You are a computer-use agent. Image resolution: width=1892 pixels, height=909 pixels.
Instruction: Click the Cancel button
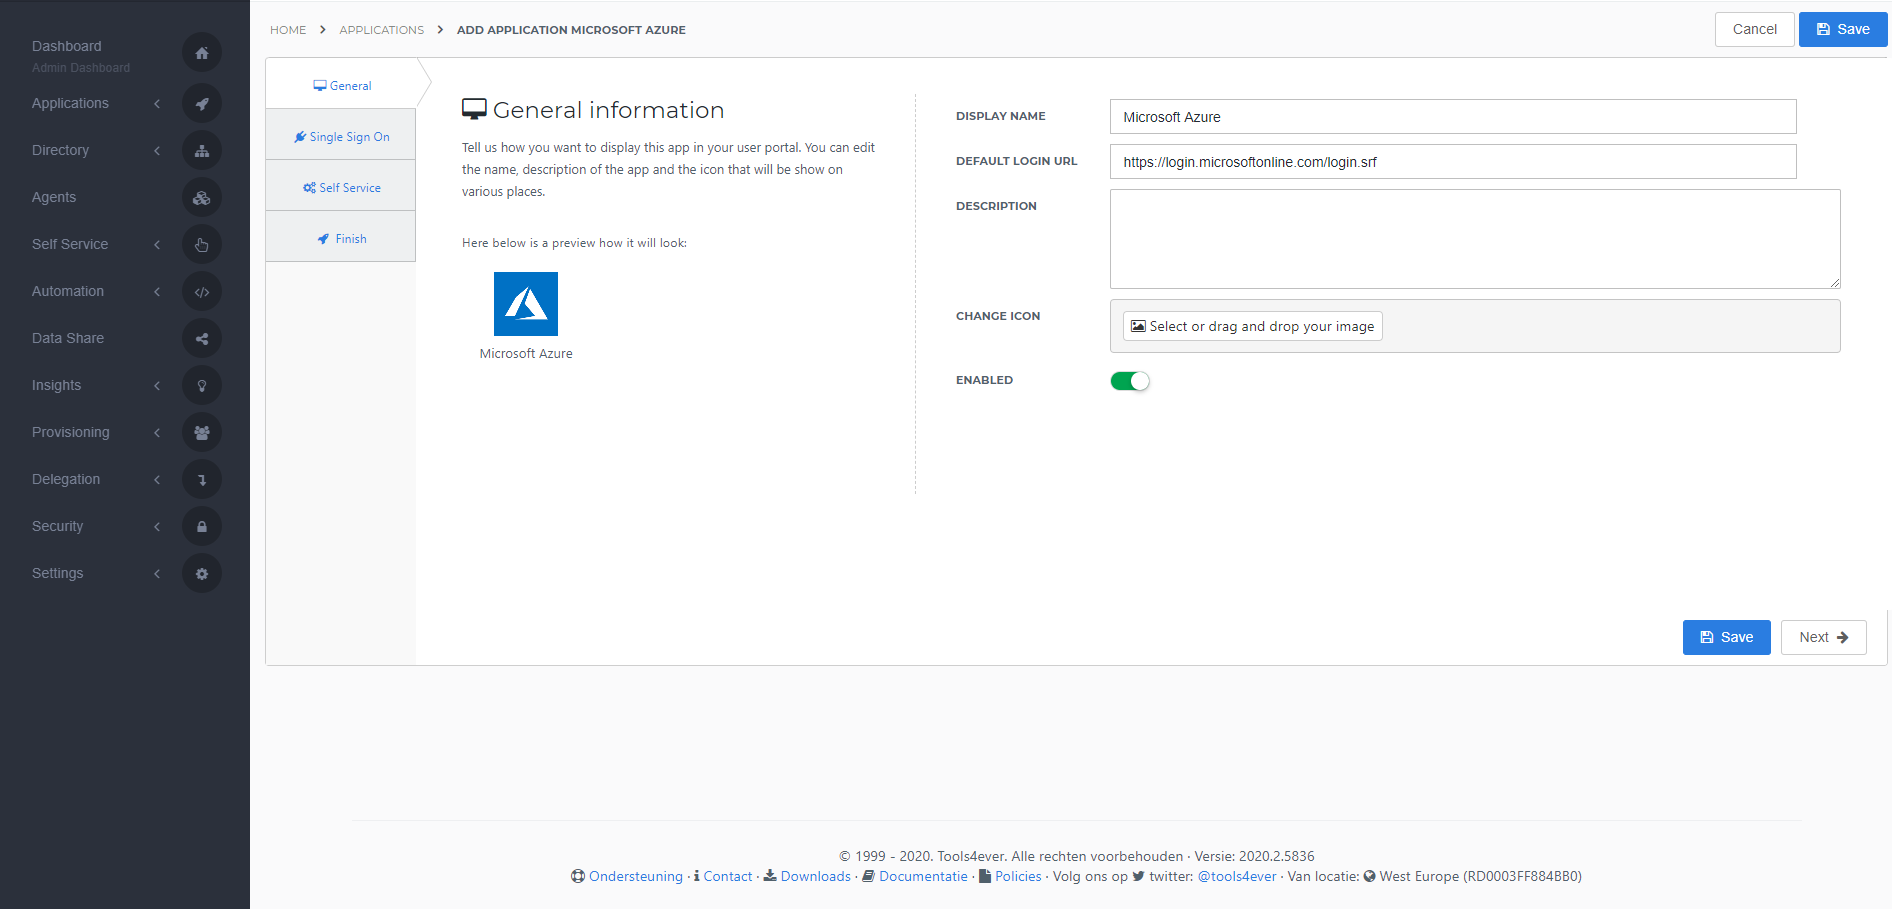pos(1754,29)
